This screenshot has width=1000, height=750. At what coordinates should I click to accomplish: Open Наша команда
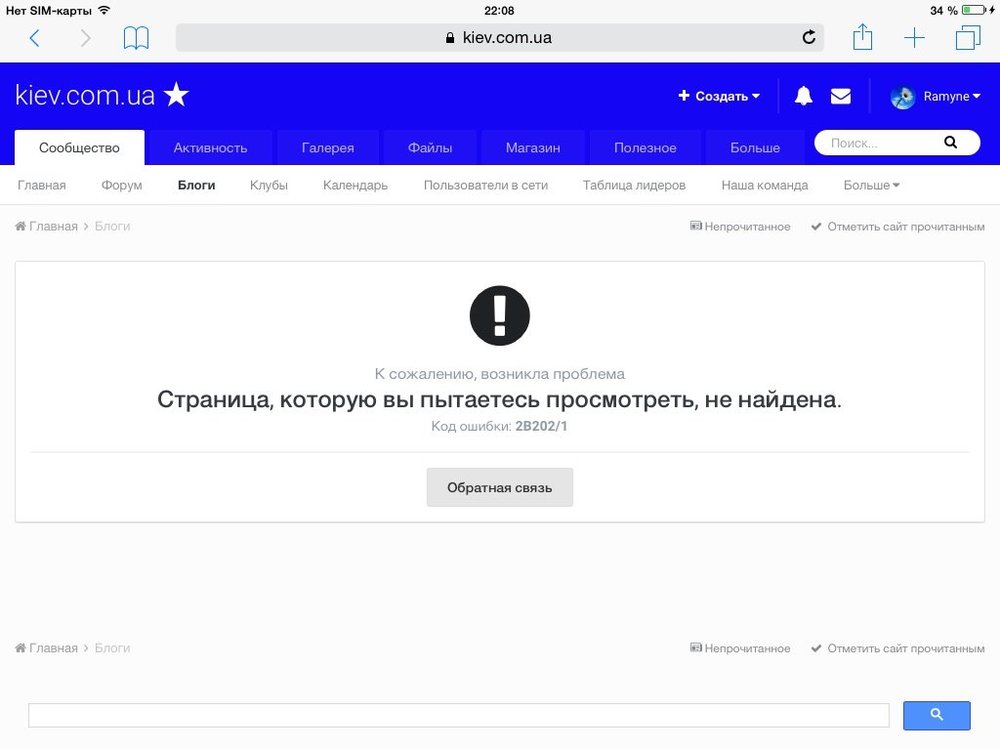point(765,185)
